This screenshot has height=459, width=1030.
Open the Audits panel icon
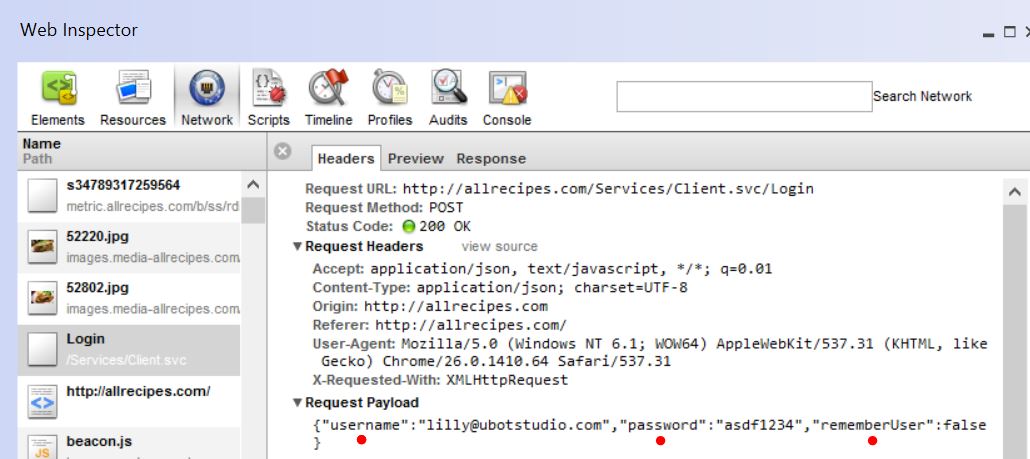(x=448, y=88)
